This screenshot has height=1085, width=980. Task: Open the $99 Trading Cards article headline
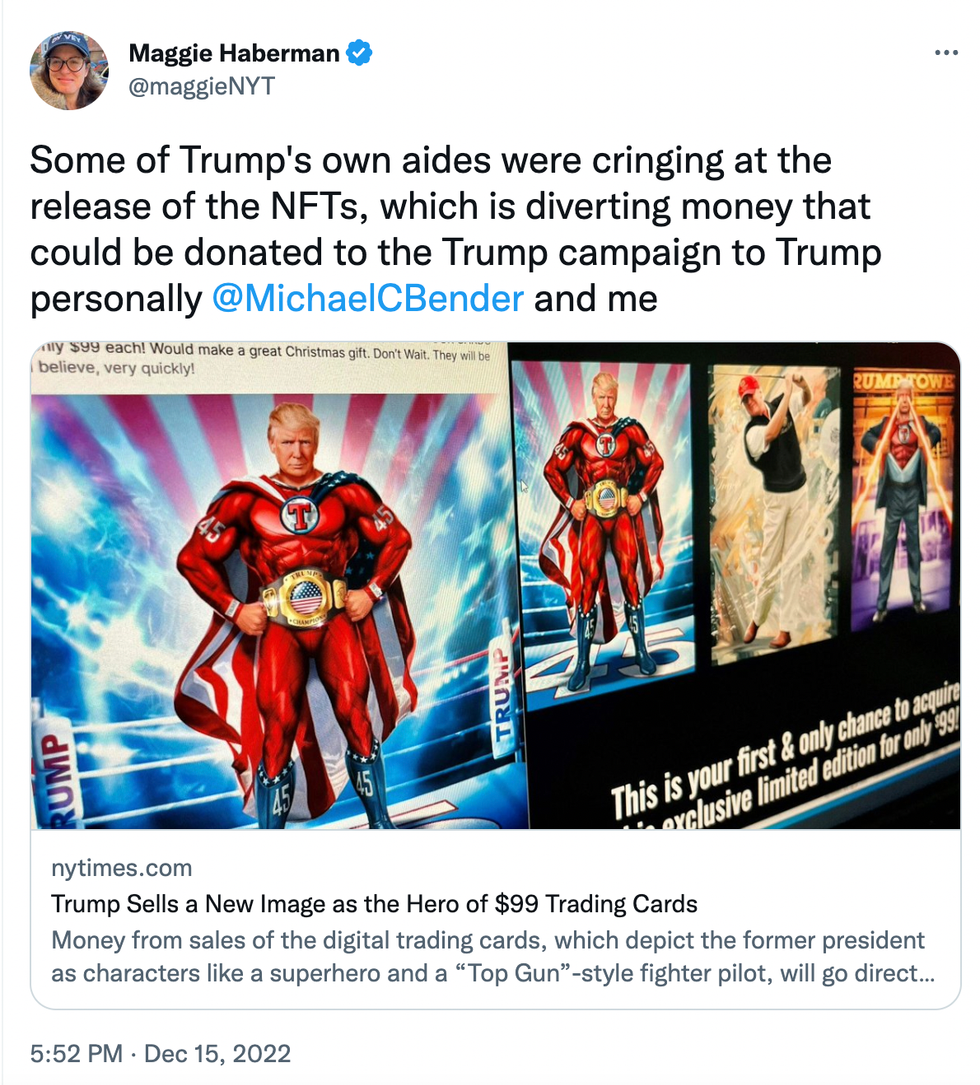point(374,904)
